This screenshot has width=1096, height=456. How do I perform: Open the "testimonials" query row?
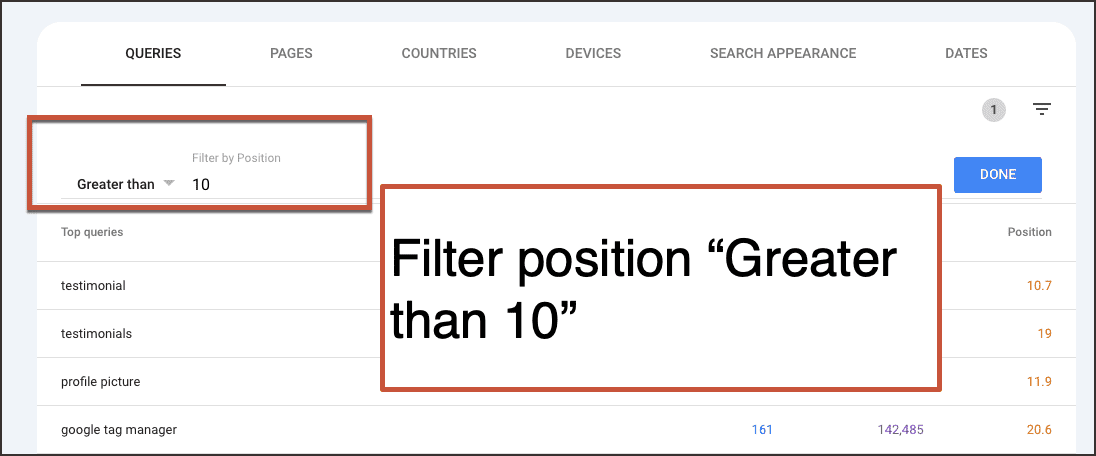click(96, 333)
